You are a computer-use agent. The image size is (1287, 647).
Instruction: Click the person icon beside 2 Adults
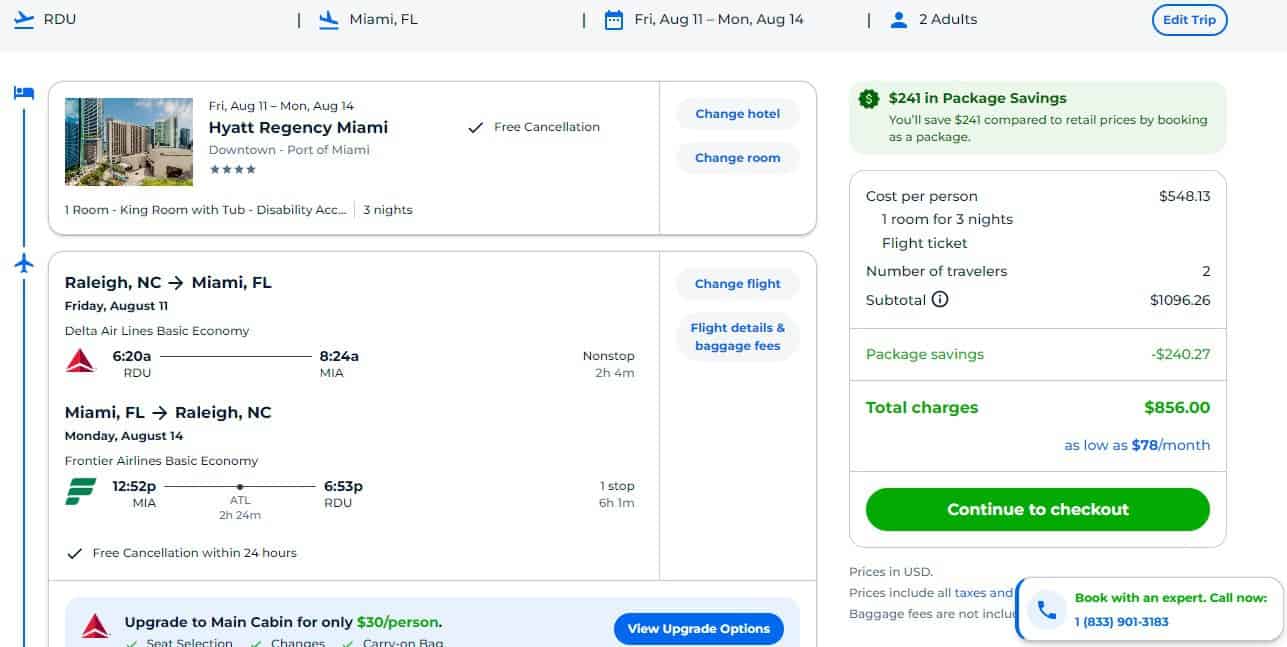click(899, 20)
